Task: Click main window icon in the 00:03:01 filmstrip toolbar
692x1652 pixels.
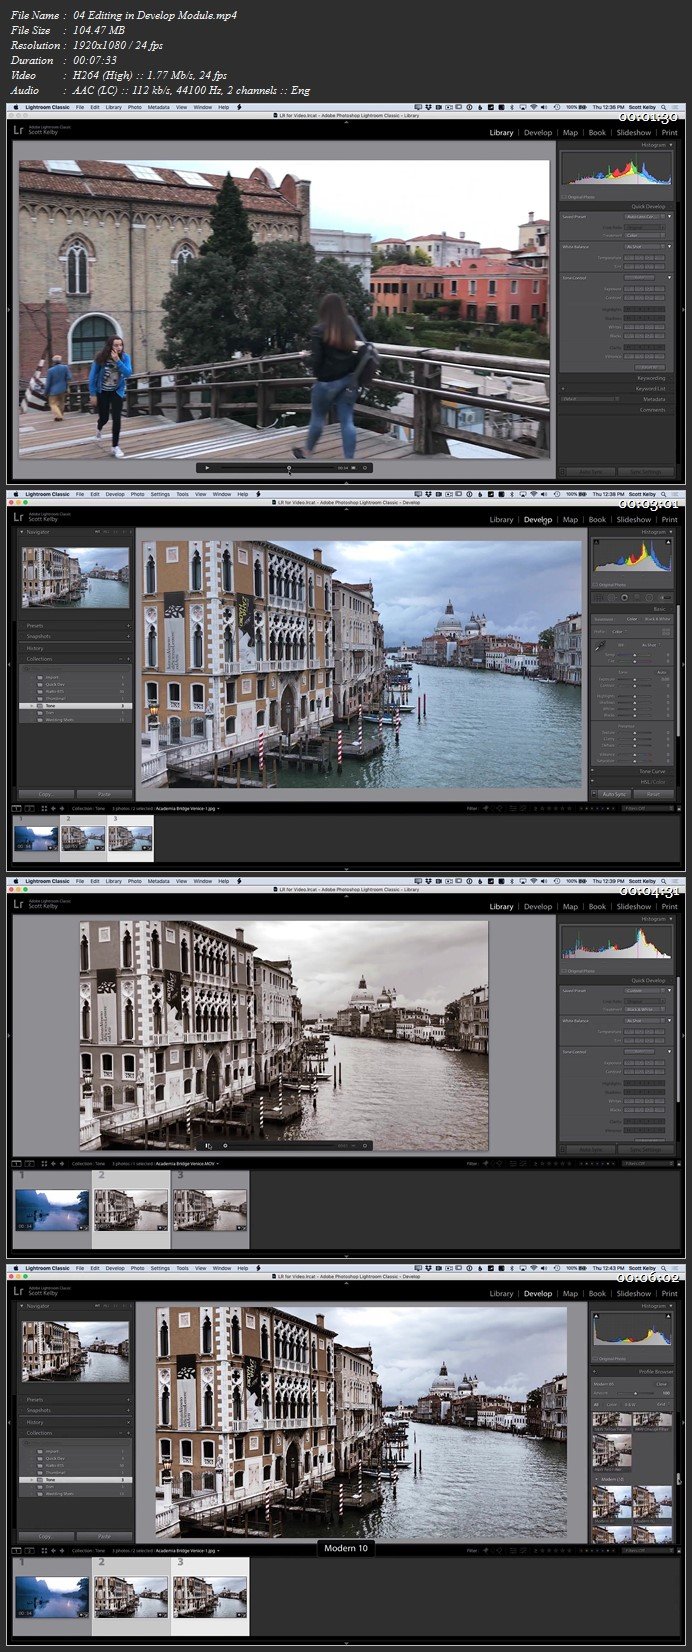Action: pyautogui.click(x=16, y=807)
